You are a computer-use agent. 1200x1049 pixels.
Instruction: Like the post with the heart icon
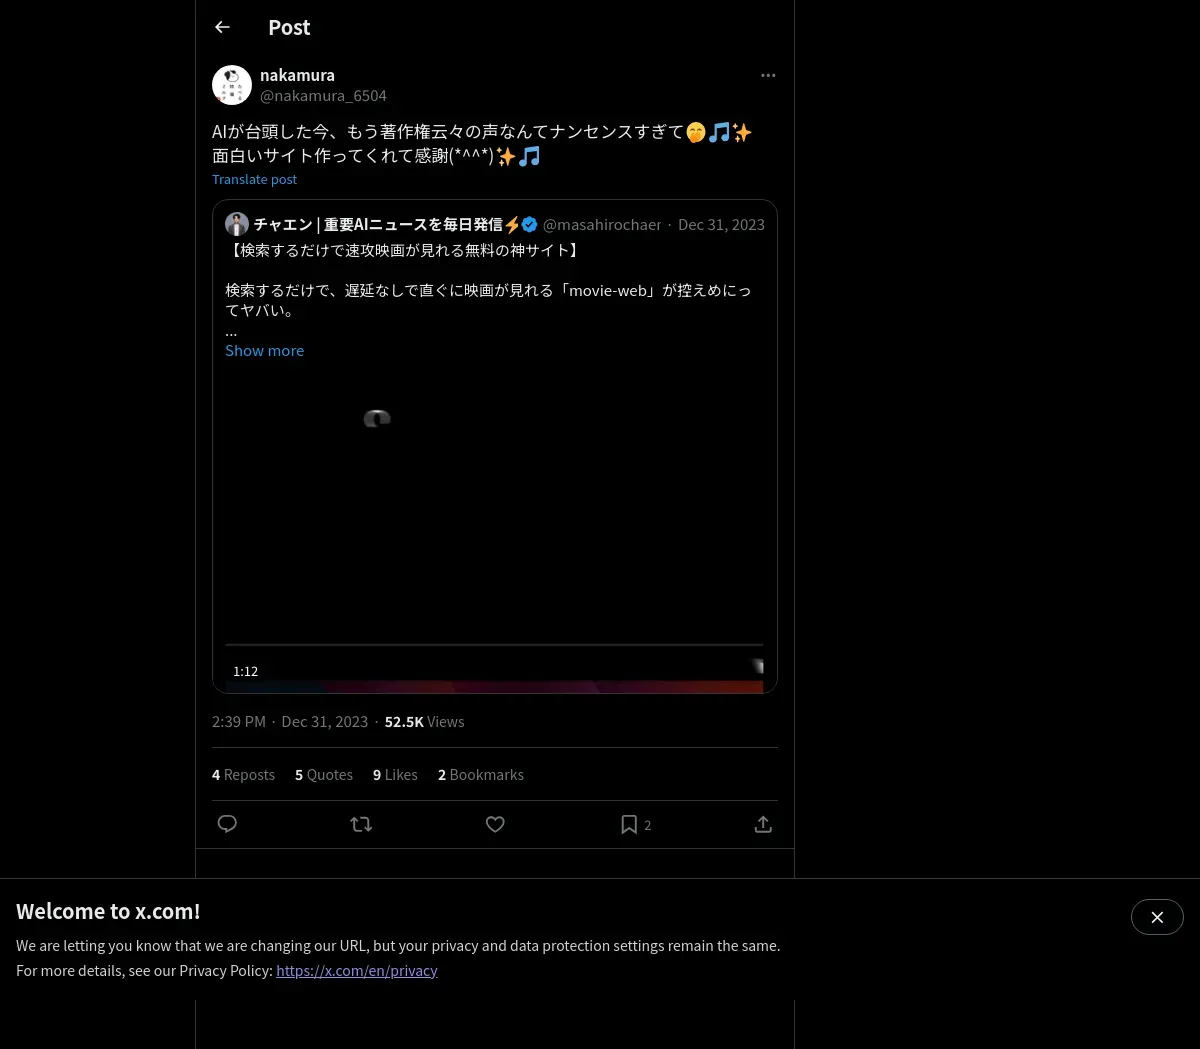click(495, 824)
